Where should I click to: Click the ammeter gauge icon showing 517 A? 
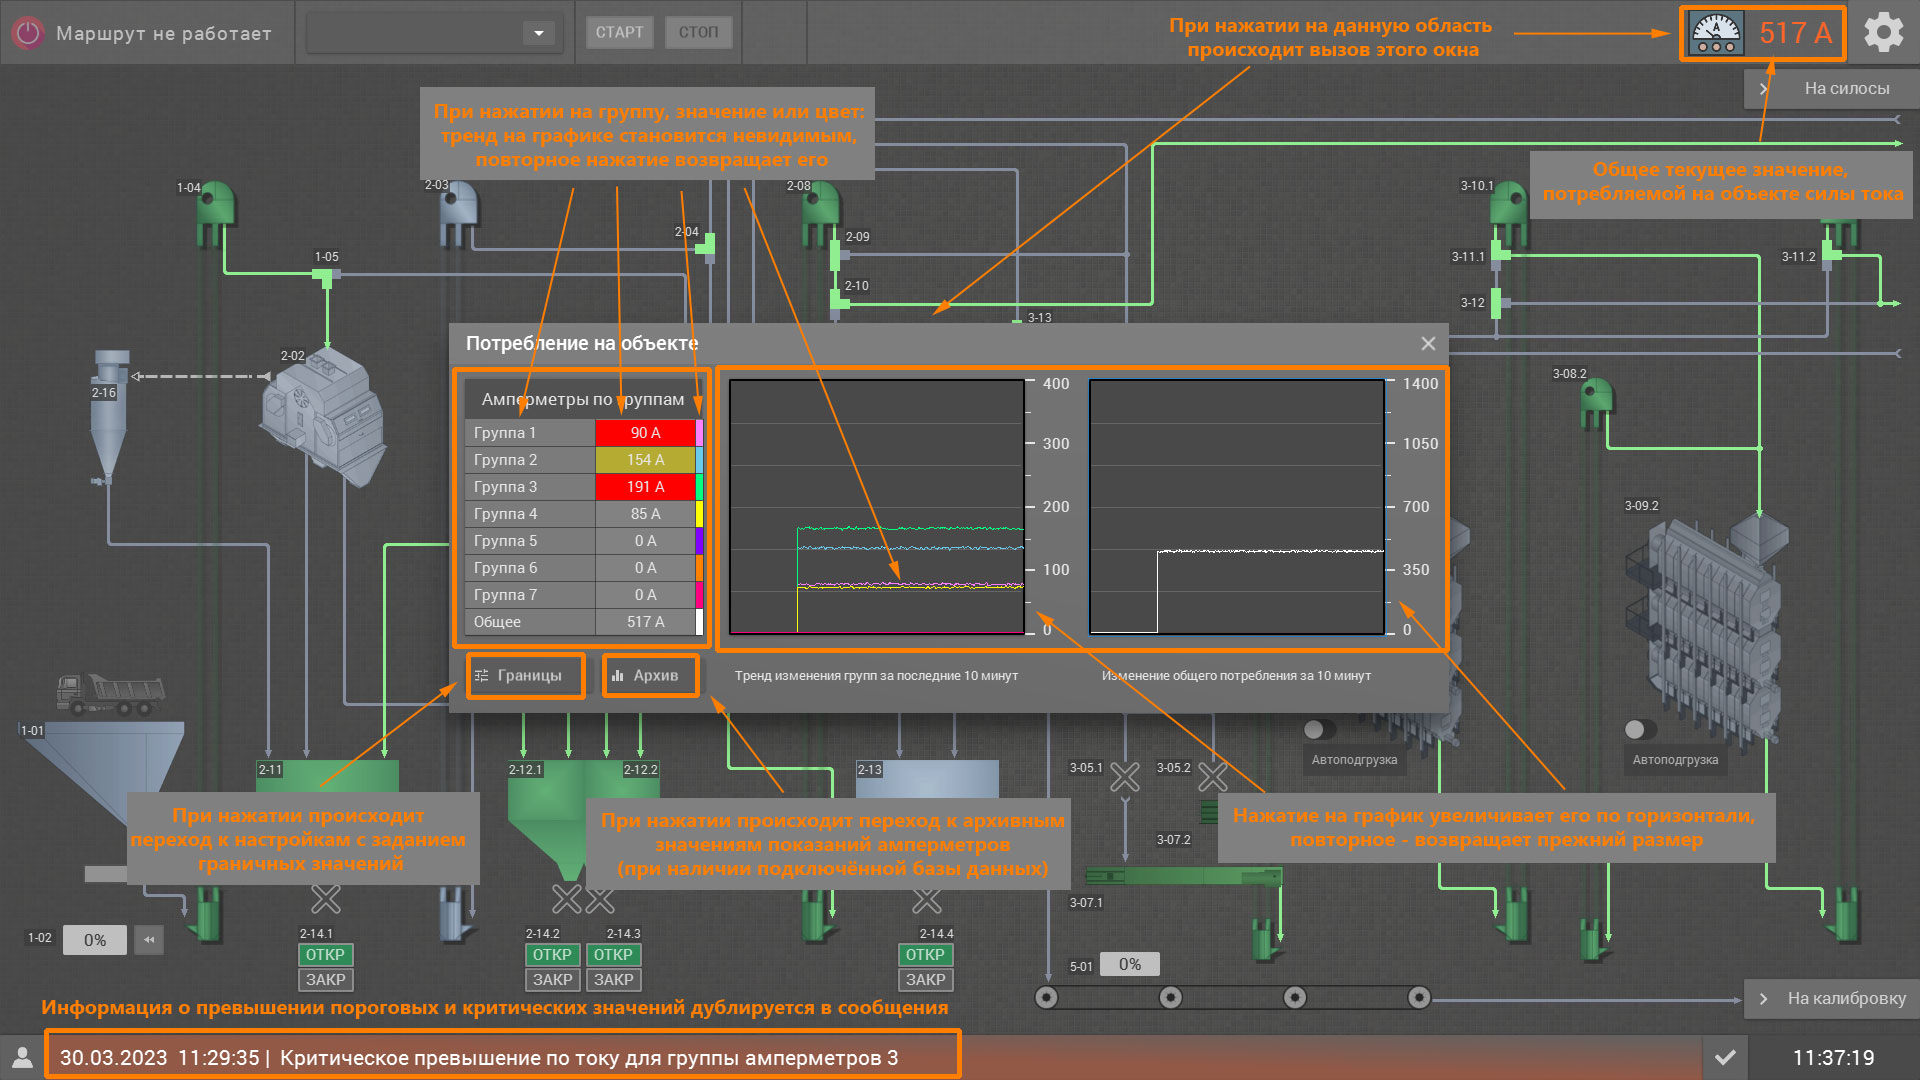point(1716,33)
